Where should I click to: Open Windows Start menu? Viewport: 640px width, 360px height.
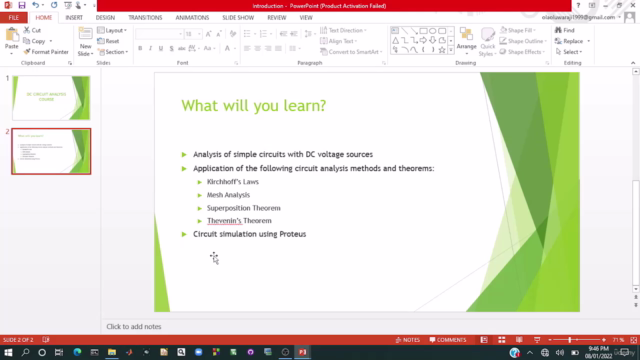pyautogui.click(x=8, y=352)
